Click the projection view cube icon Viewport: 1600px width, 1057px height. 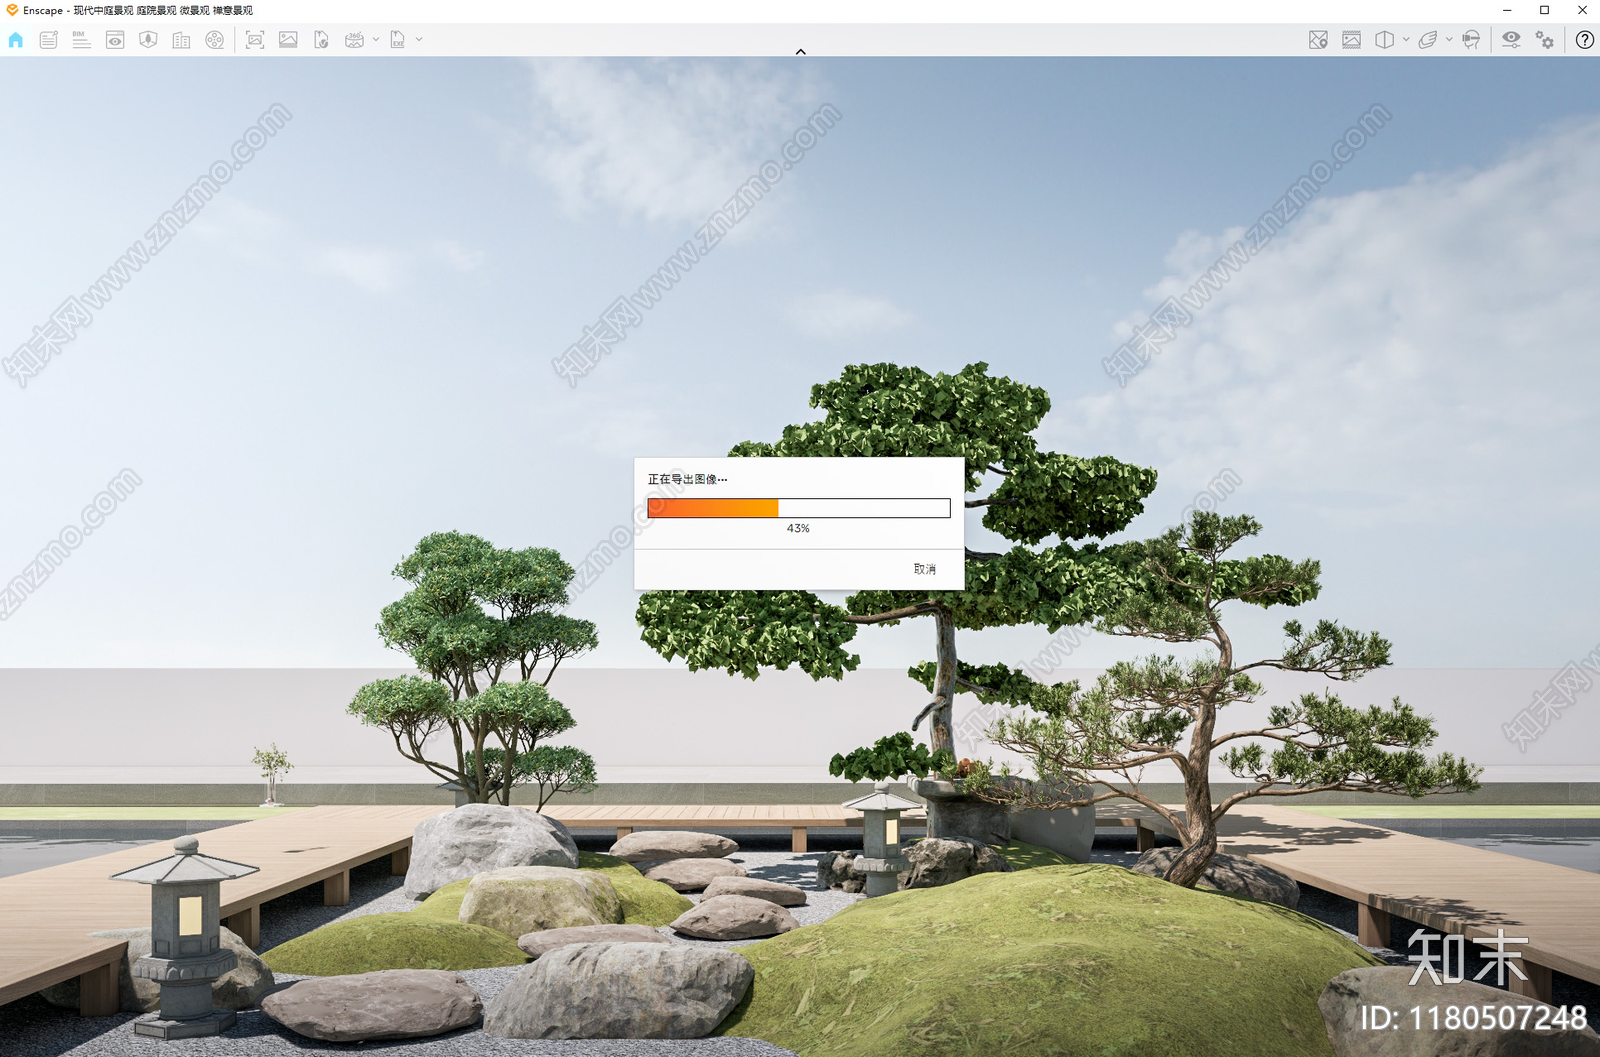[1384, 40]
